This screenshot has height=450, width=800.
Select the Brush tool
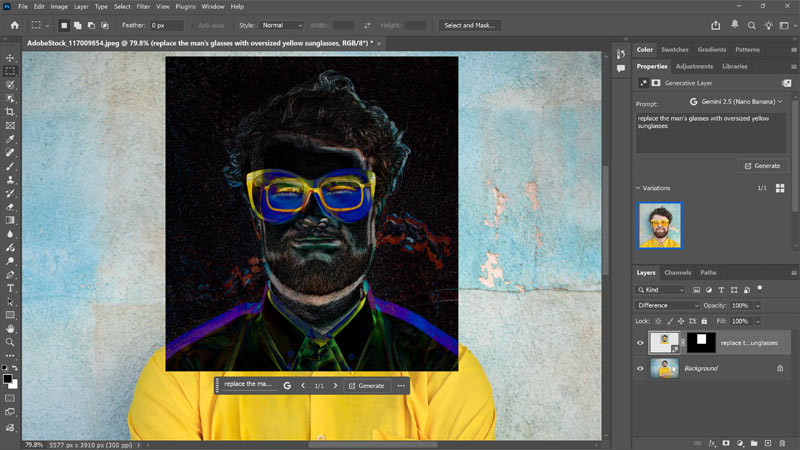[10, 166]
